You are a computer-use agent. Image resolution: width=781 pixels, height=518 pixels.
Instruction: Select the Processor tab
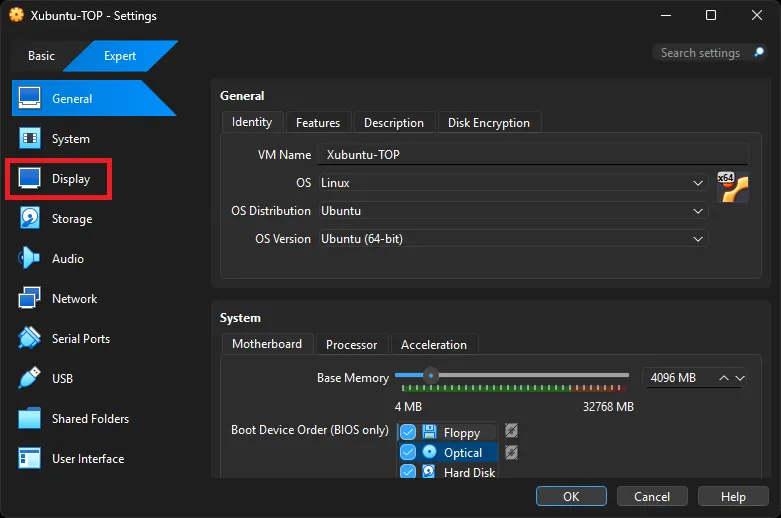point(352,345)
